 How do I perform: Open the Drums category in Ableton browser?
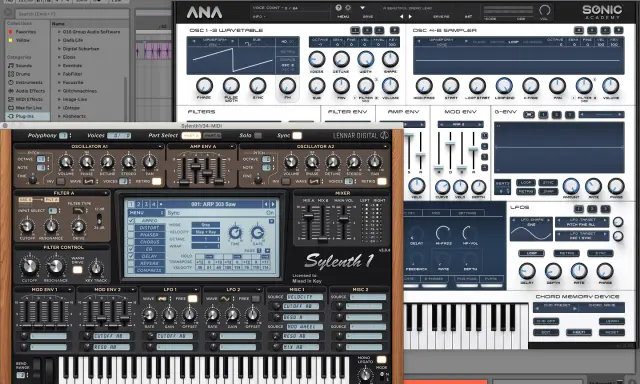click(23, 74)
